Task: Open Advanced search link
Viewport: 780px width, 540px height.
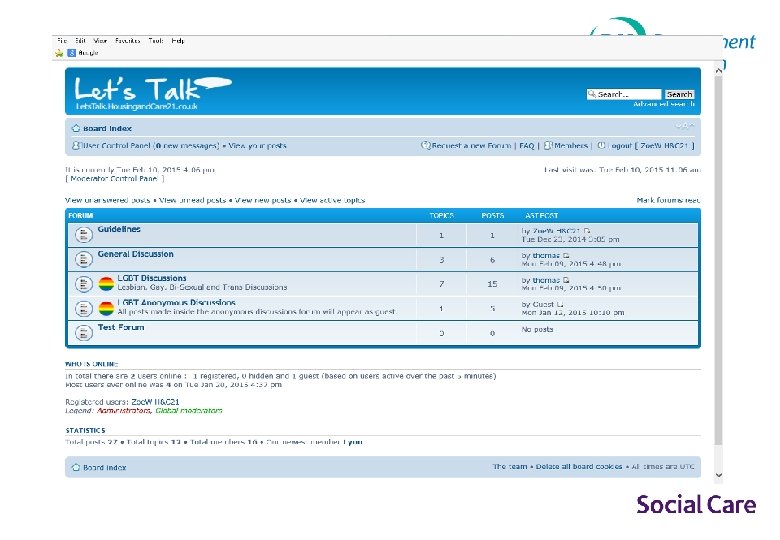Action: tap(664, 104)
